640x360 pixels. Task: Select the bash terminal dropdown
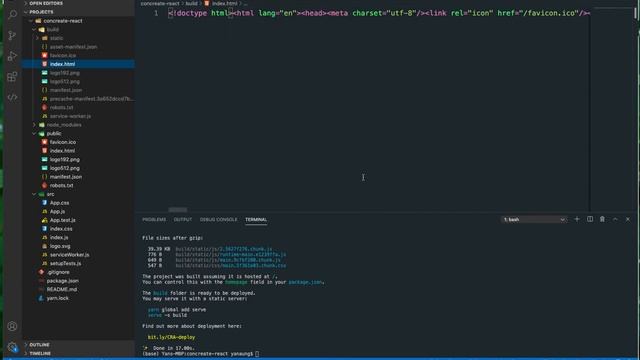534,220
